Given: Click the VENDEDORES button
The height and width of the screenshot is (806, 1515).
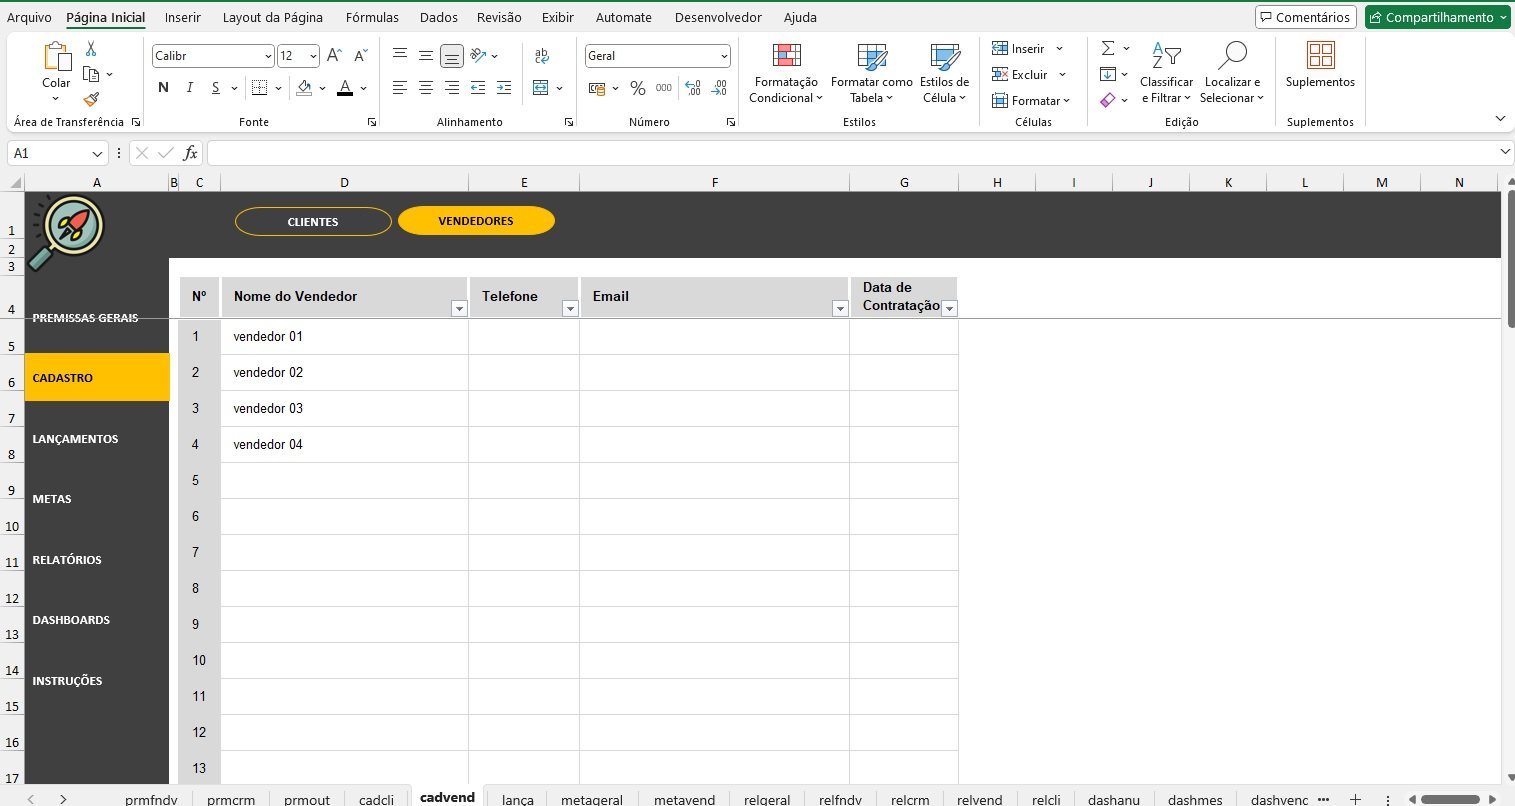Looking at the screenshot, I should pos(476,221).
